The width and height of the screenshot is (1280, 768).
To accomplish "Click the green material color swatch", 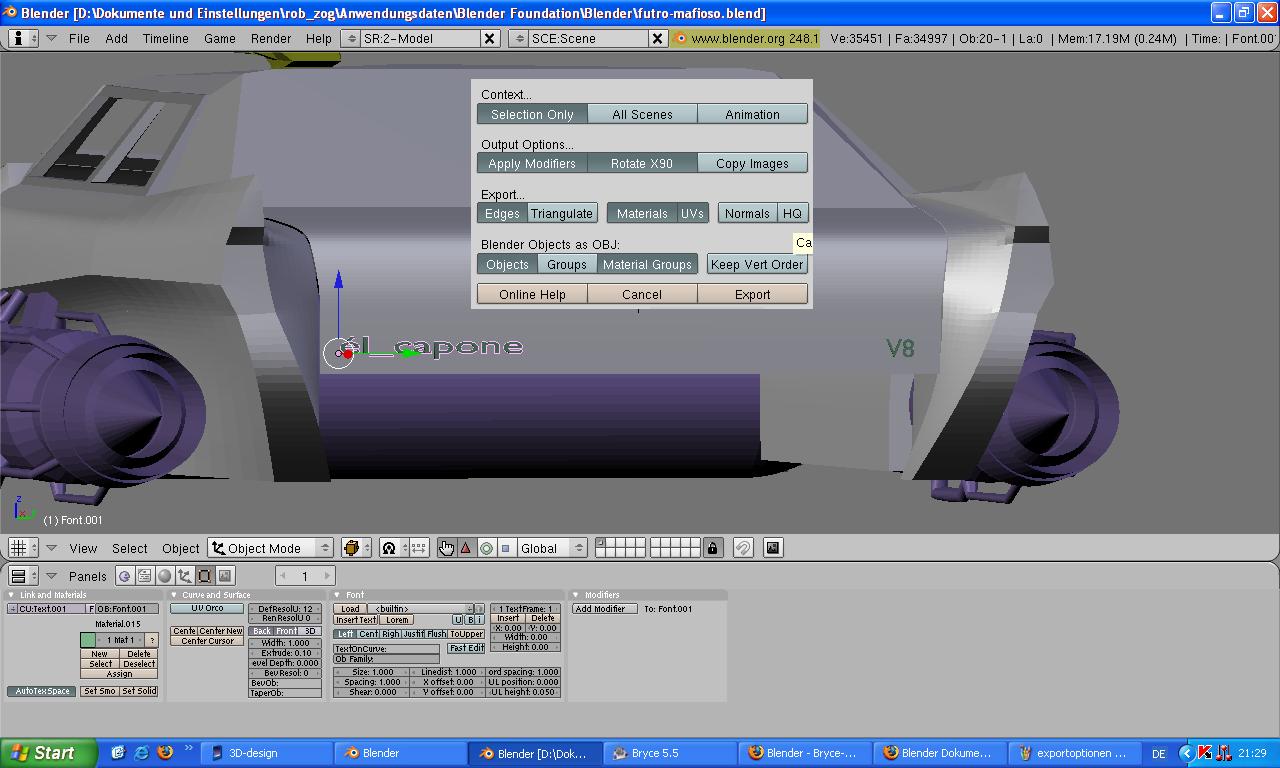I will coord(88,640).
